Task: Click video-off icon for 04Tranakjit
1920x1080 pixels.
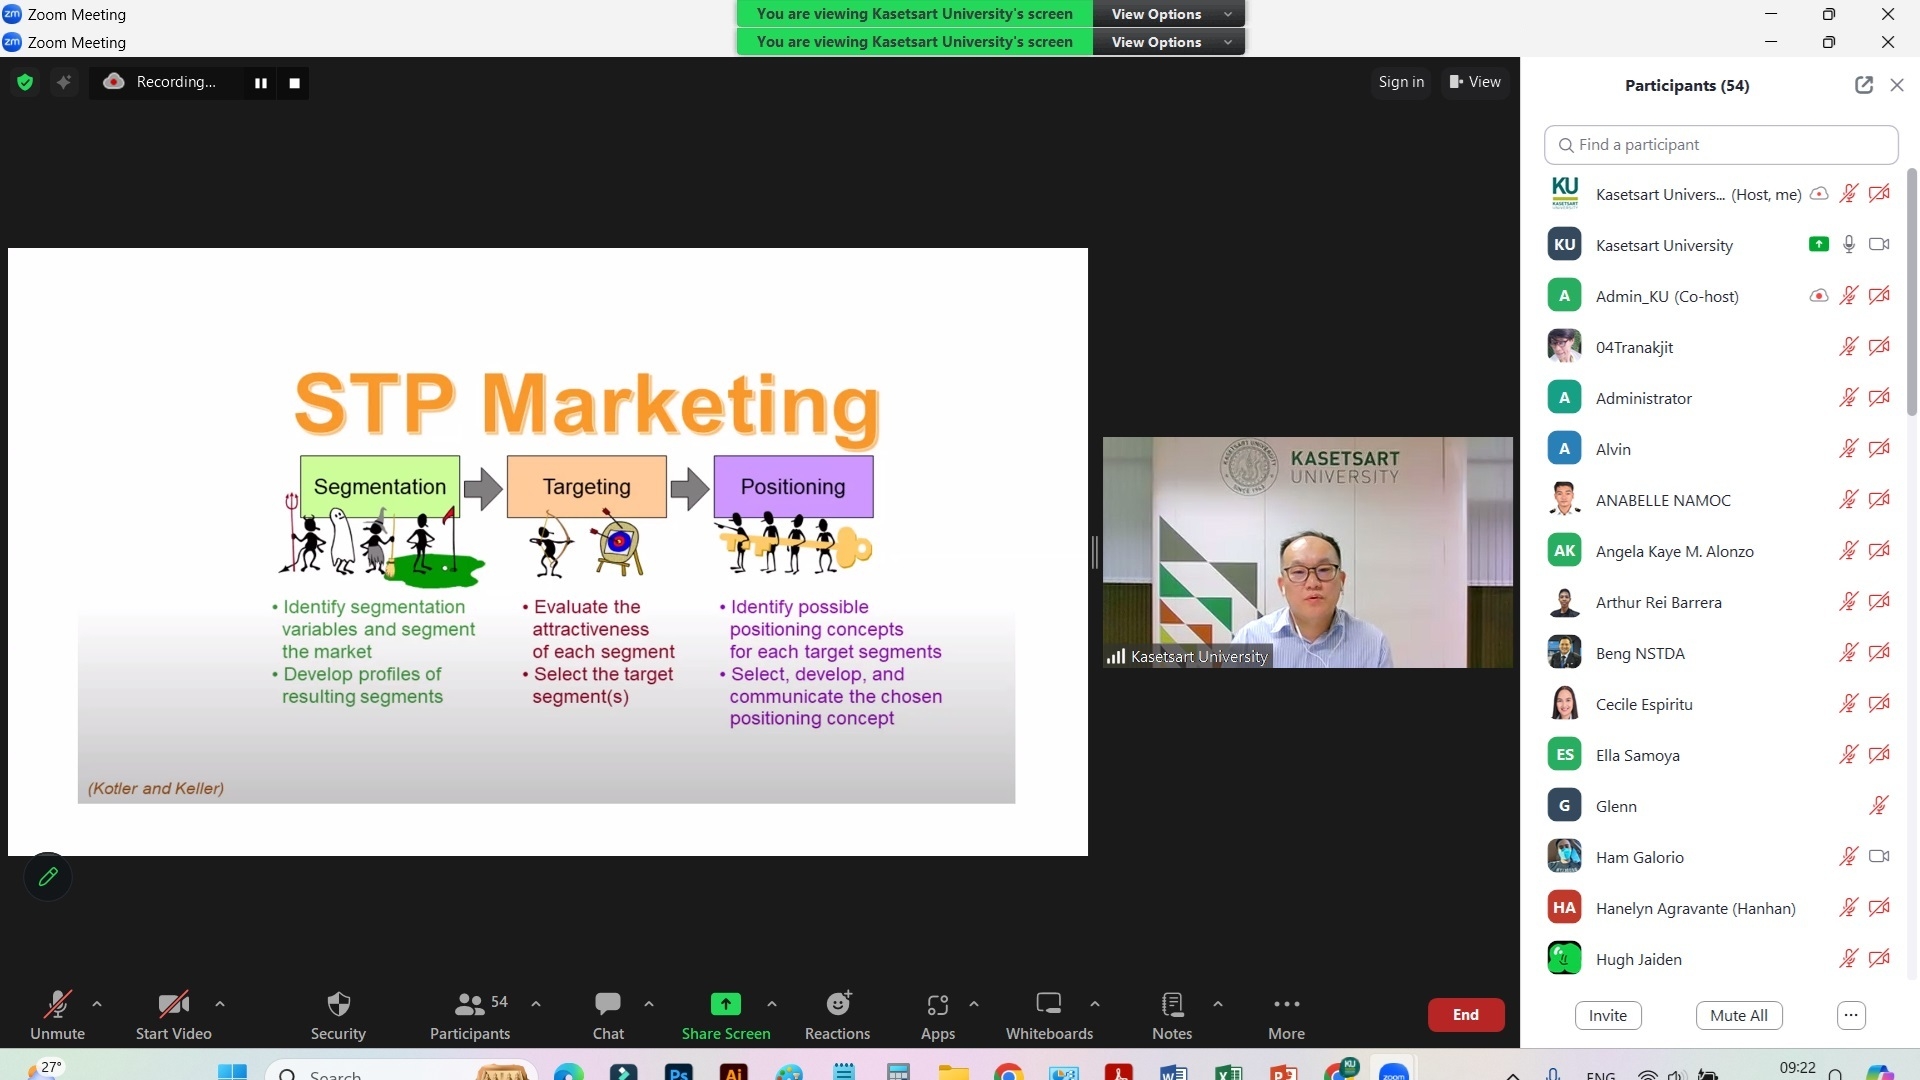Action: 1879,346
